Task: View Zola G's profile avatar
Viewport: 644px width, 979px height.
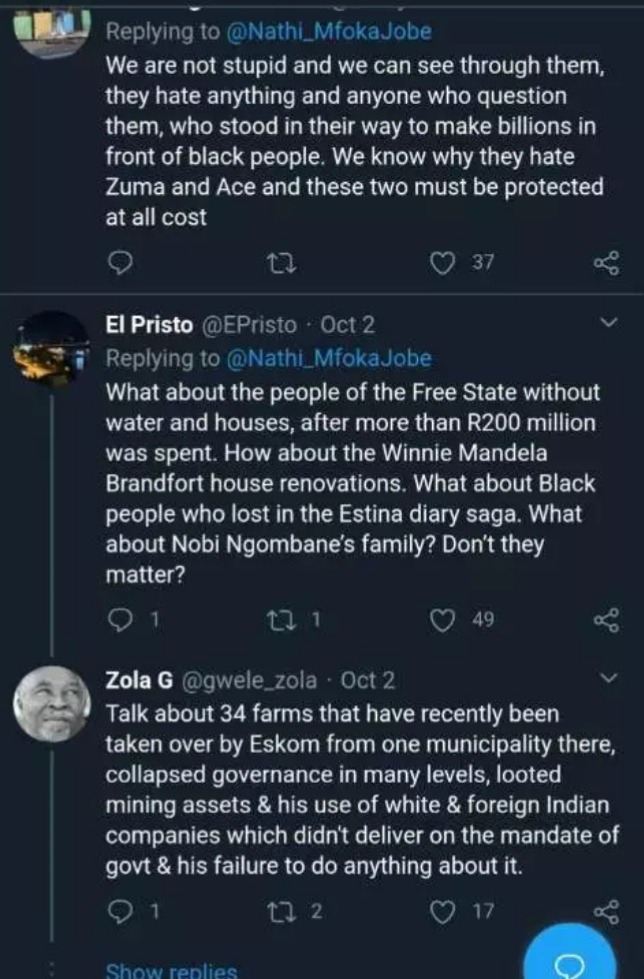Action: (52, 703)
